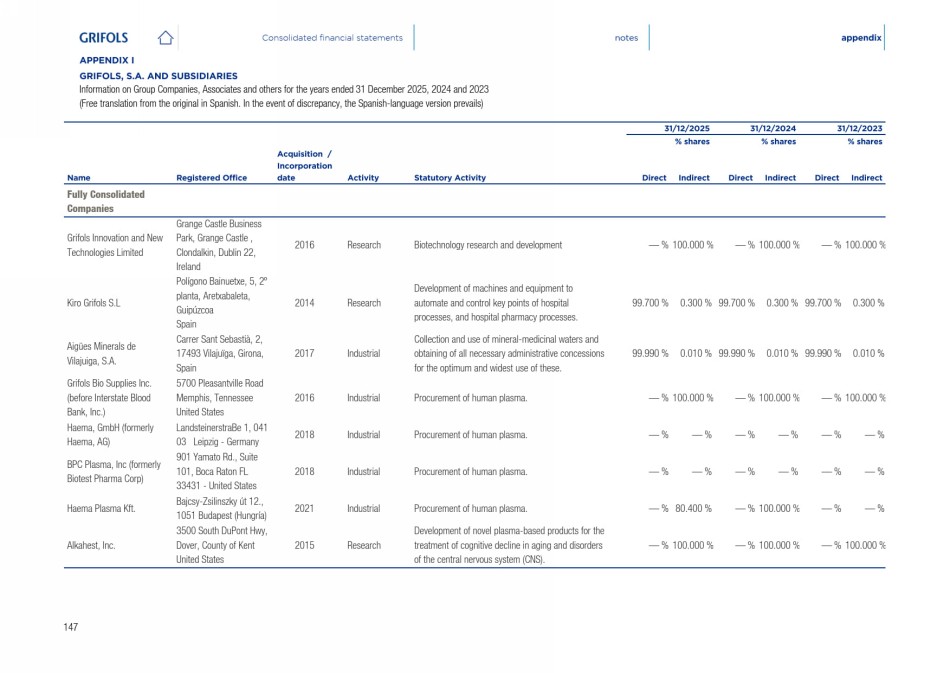Click the Registered Office column header

211,178
